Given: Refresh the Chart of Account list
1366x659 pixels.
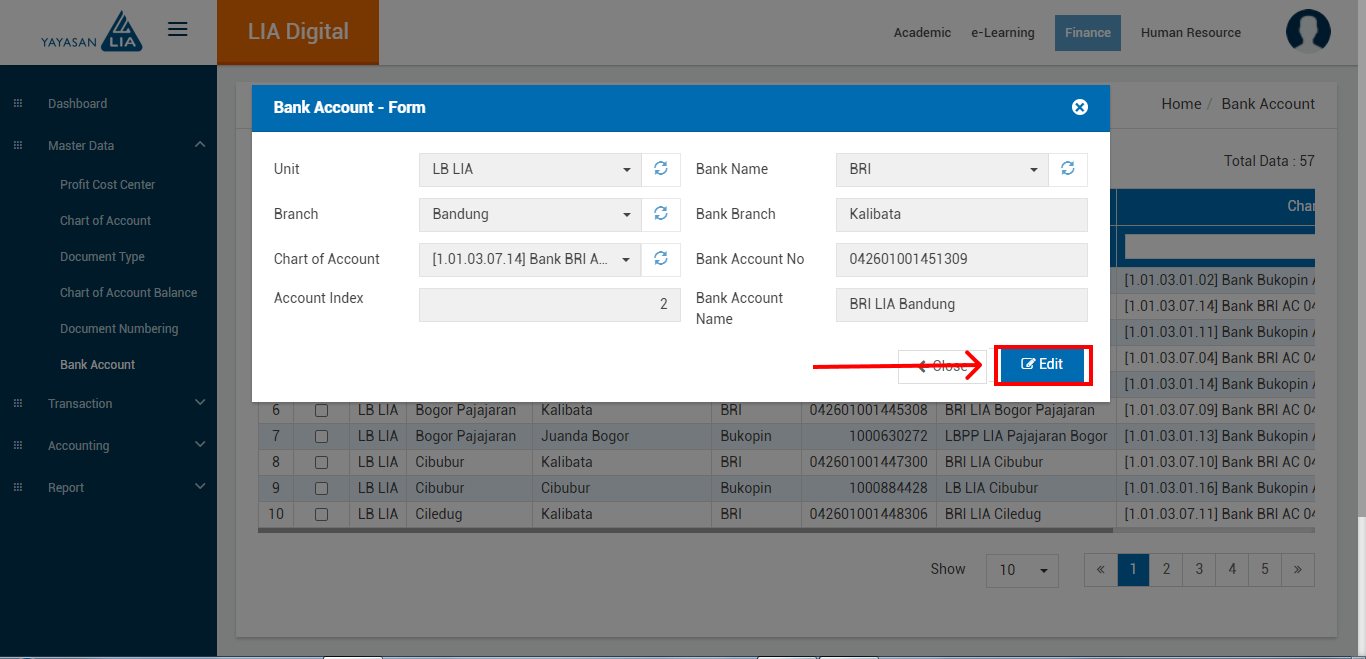Looking at the screenshot, I should (661, 259).
